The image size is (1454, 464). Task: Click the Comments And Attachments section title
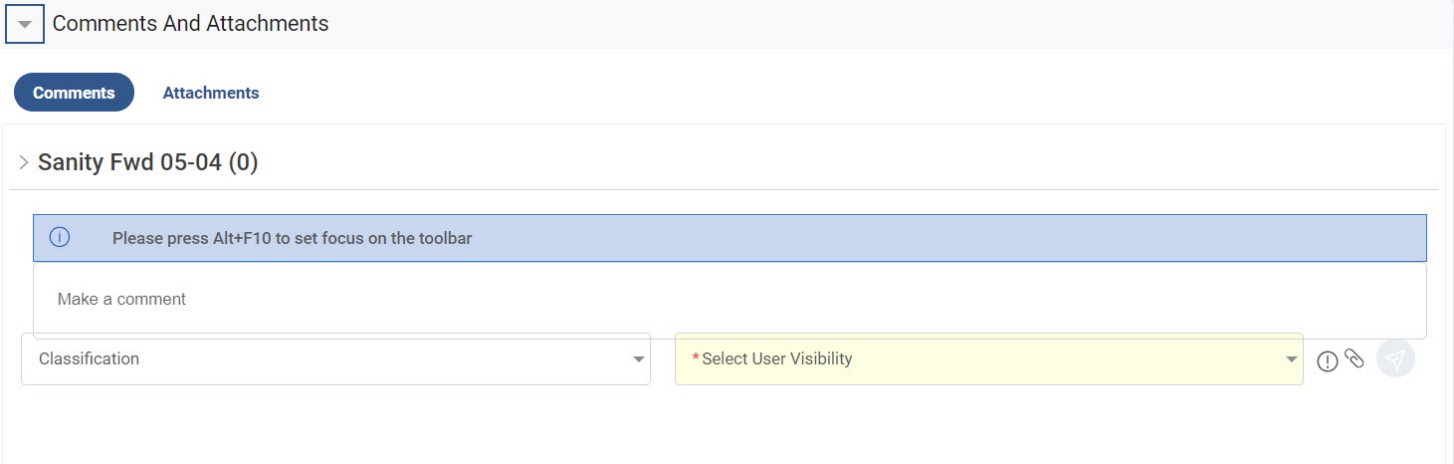point(190,24)
